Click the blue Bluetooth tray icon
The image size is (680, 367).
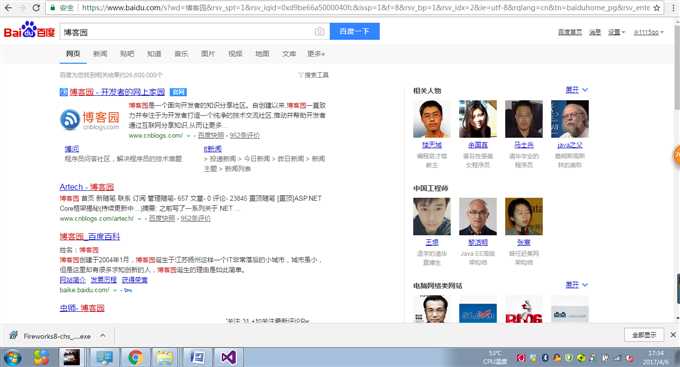point(545,358)
